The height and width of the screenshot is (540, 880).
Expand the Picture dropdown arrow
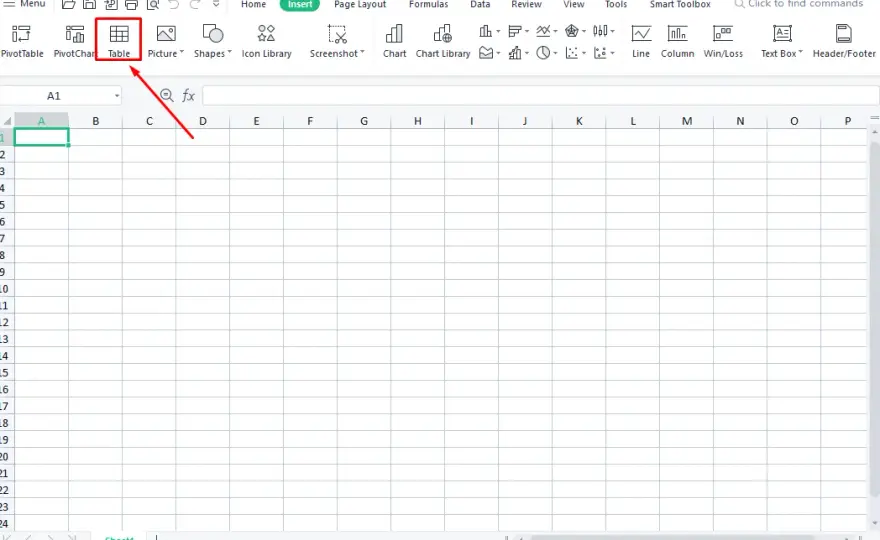(182, 52)
